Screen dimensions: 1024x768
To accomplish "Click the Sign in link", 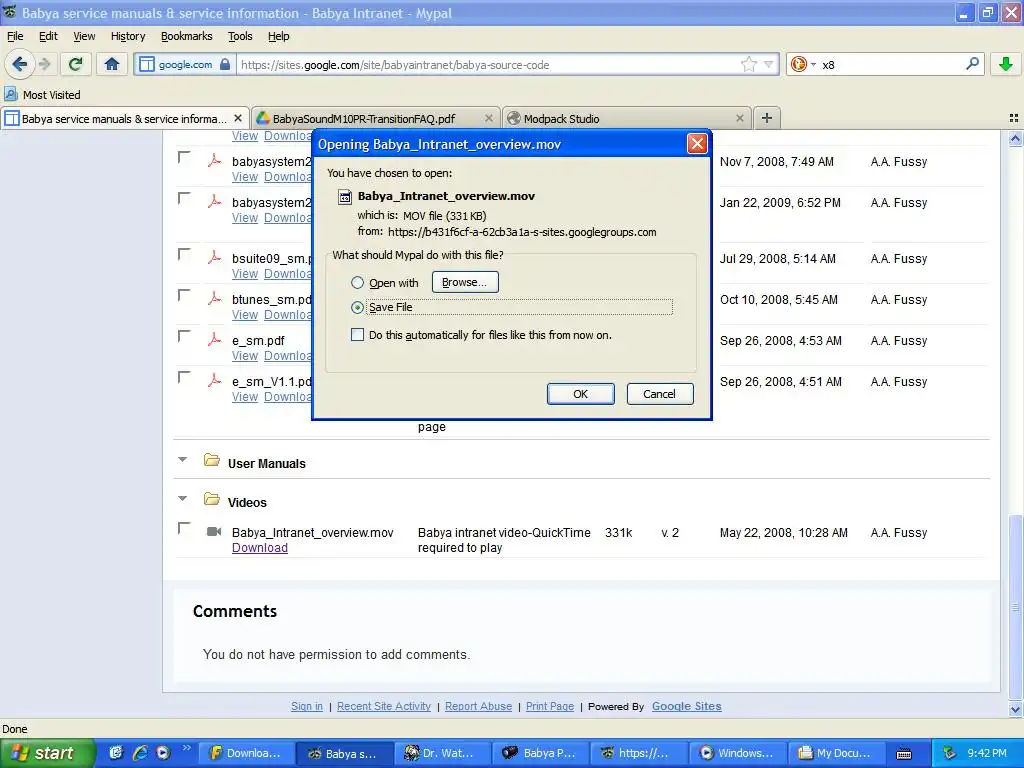I will tap(307, 706).
